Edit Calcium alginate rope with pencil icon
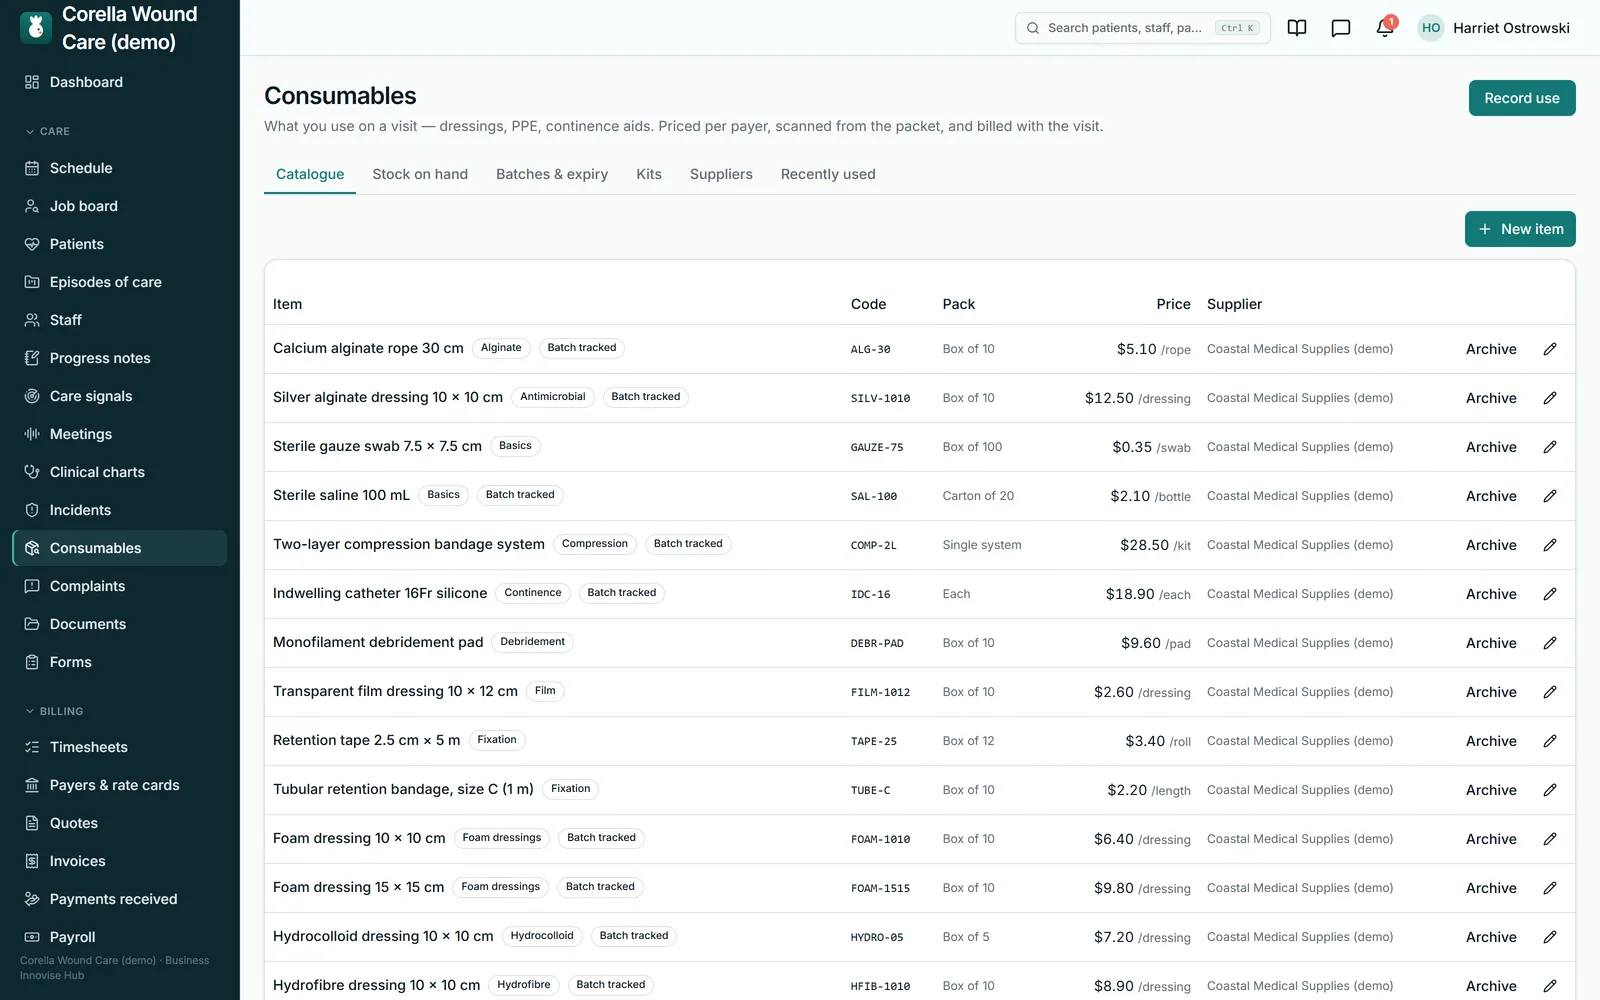The image size is (1600, 1000). pyautogui.click(x=1550, y=349)
